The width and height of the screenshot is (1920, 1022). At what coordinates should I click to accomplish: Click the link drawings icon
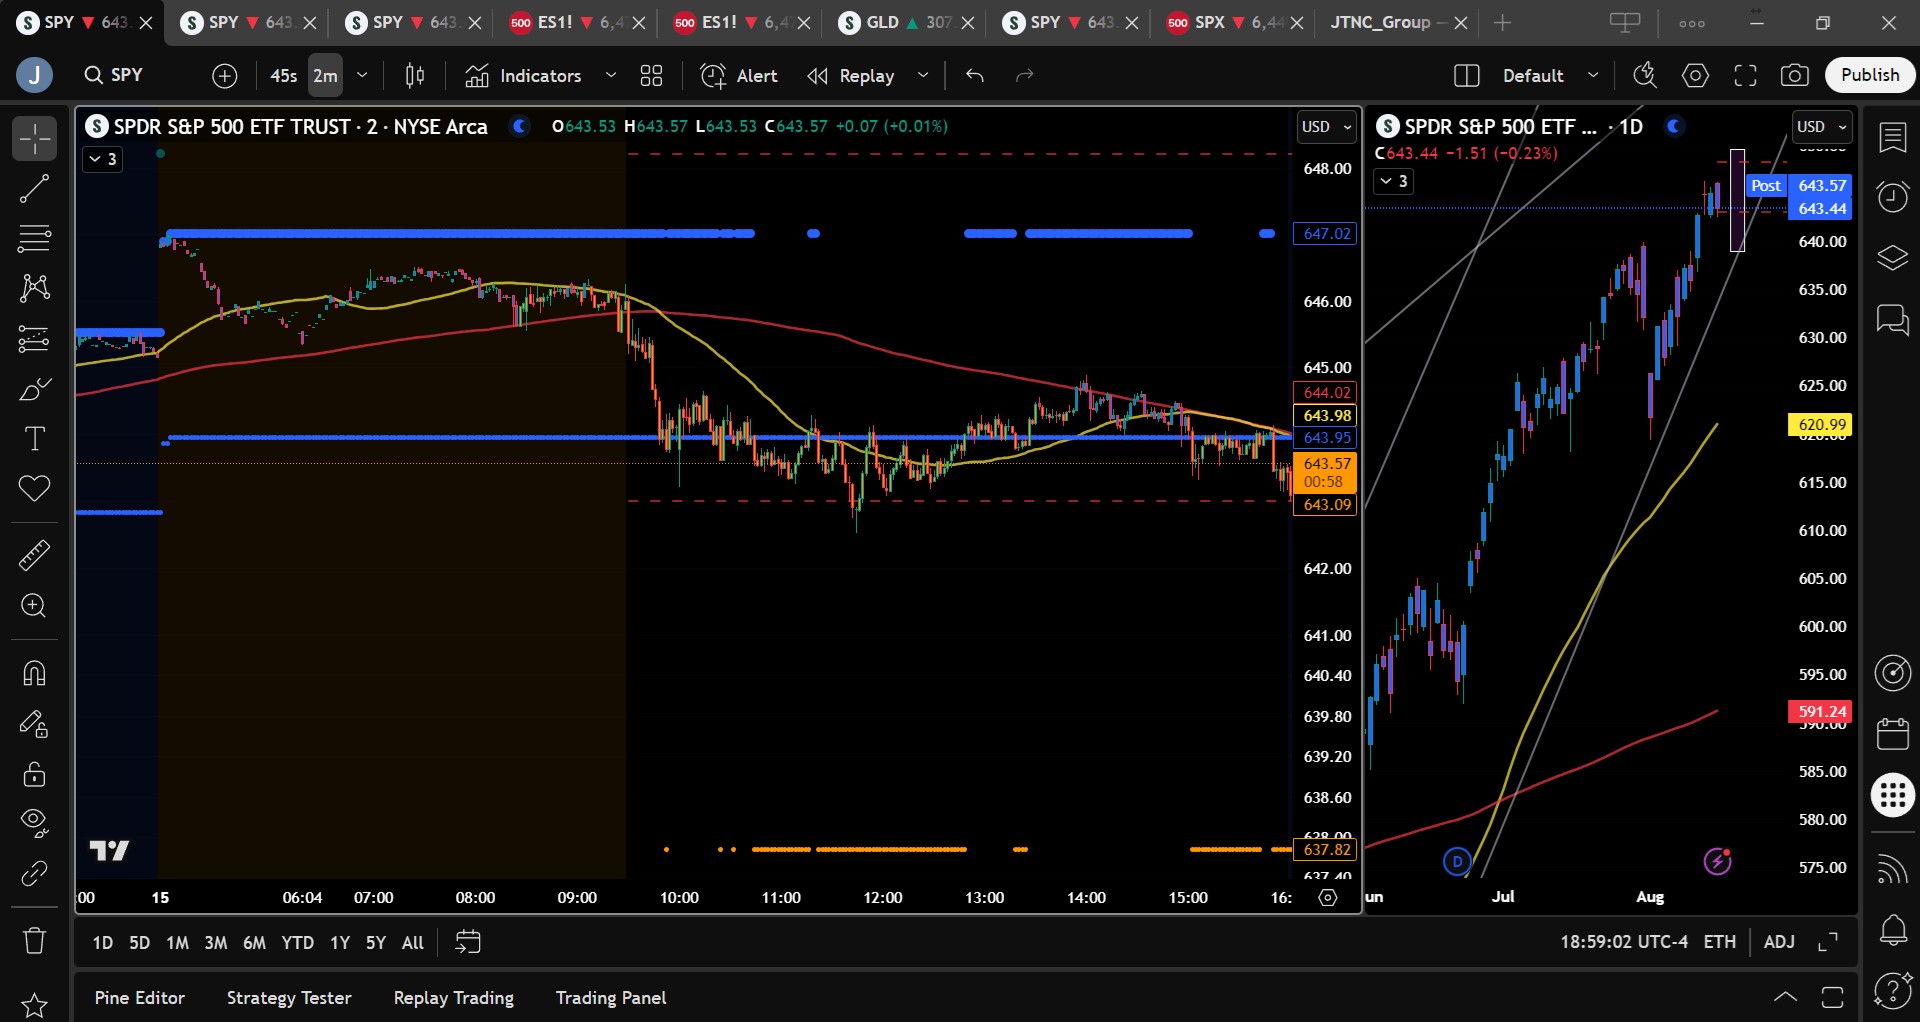point(34,873)
